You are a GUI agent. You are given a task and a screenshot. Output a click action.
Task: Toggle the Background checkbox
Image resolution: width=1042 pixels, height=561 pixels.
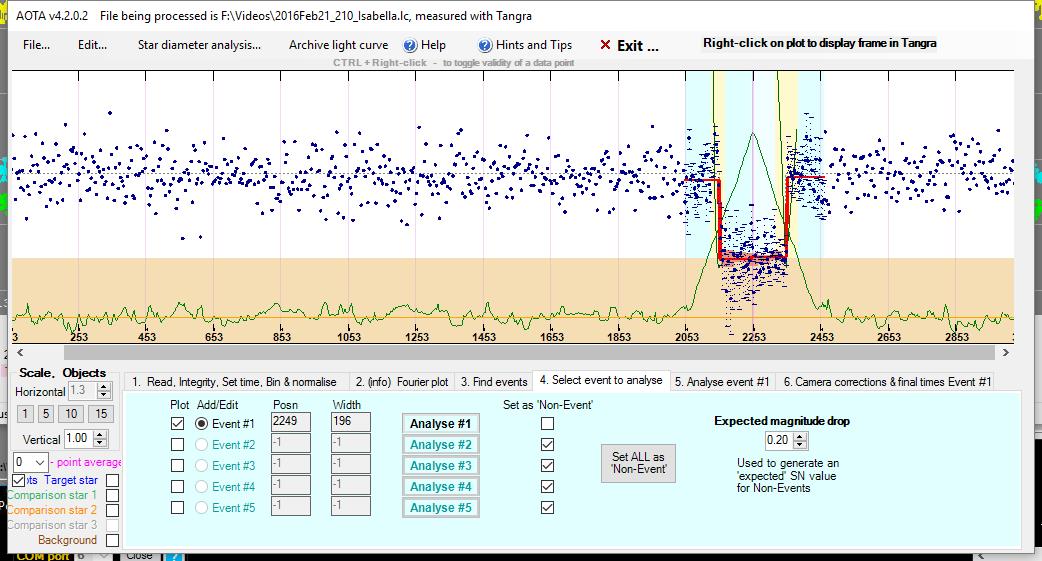(x=113, y=540)
